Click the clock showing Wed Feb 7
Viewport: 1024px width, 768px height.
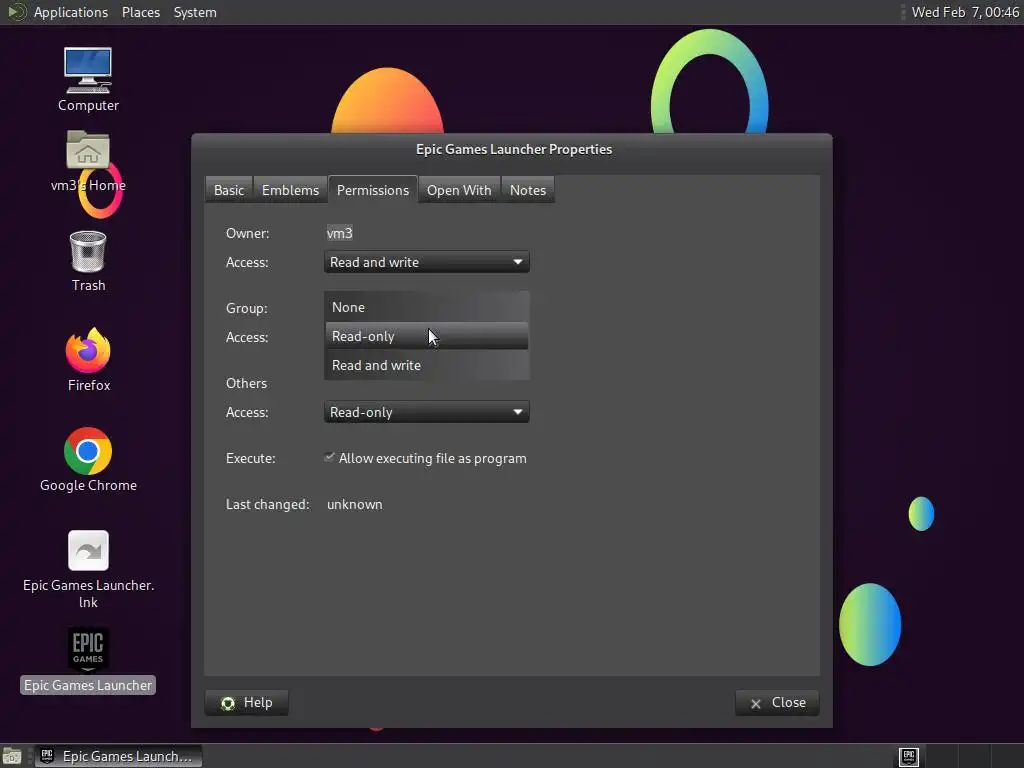tap(965, 12)
